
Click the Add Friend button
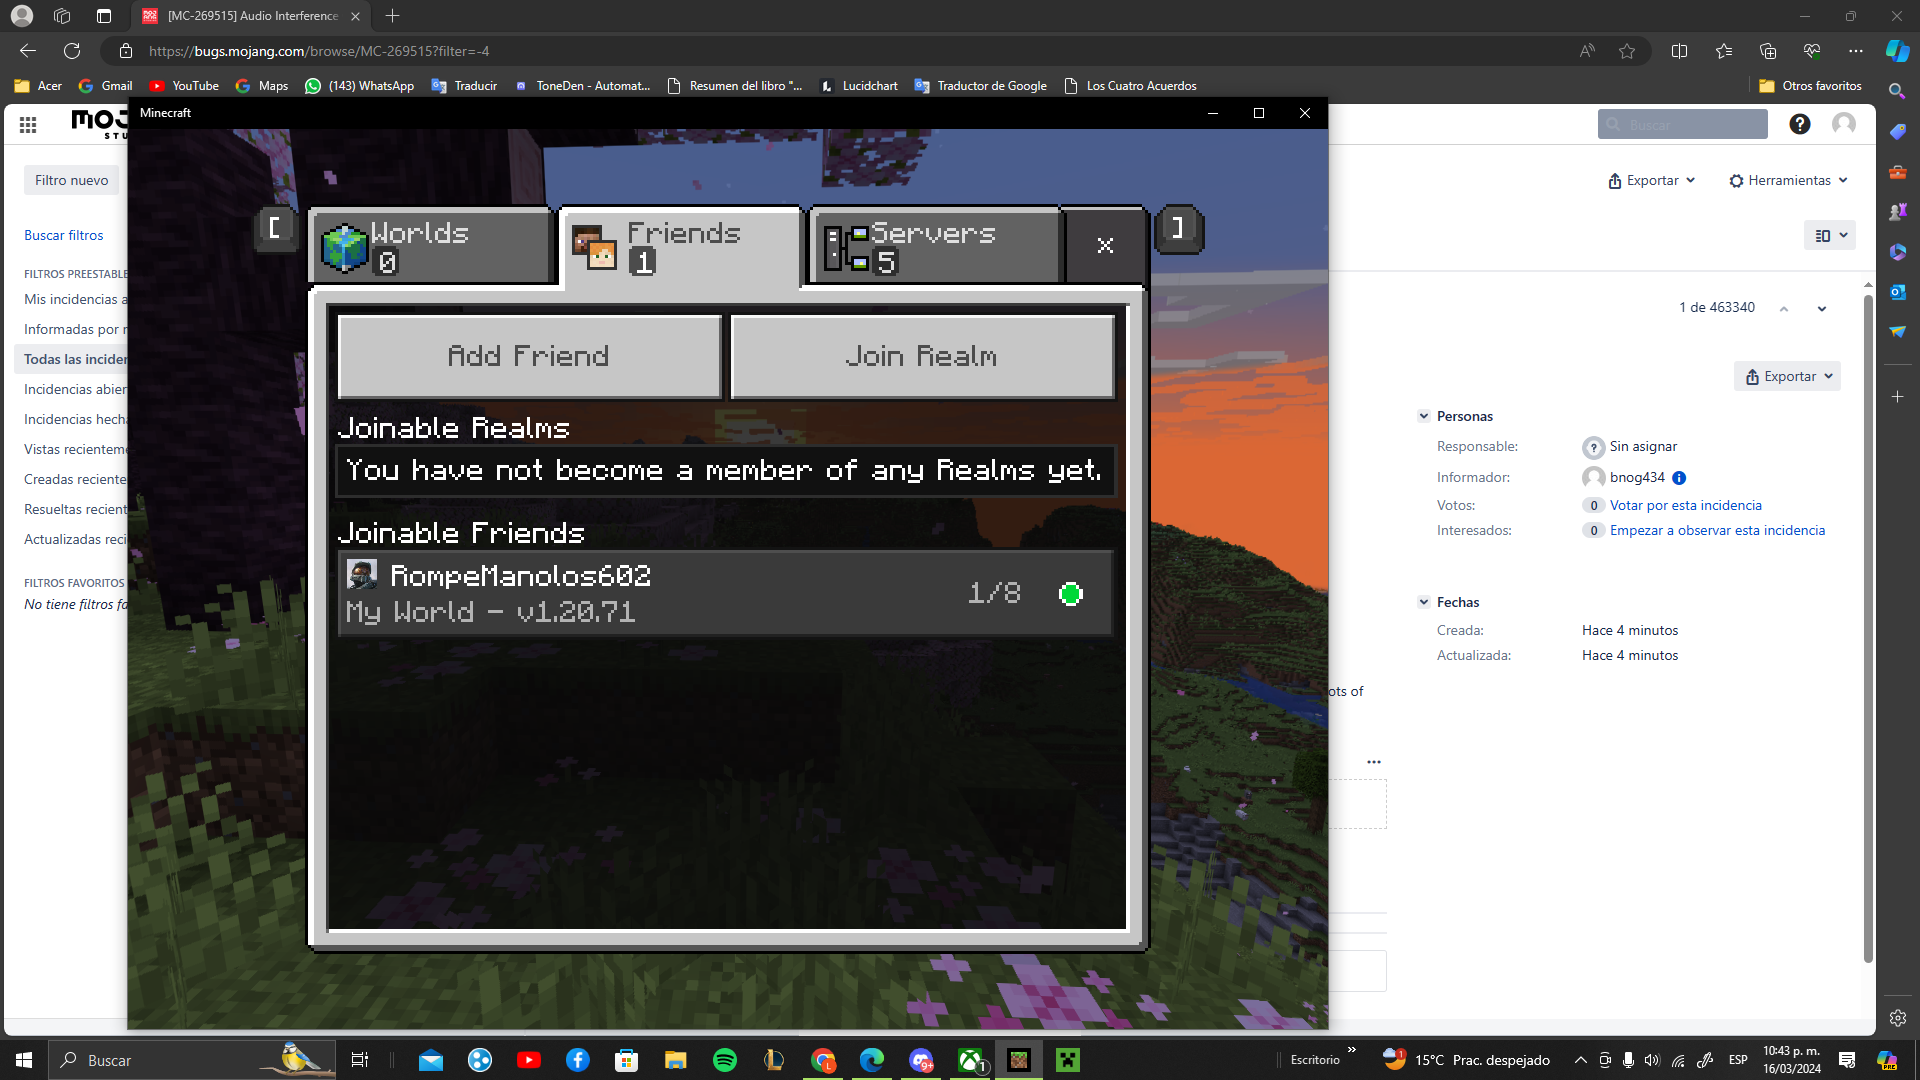528,356
